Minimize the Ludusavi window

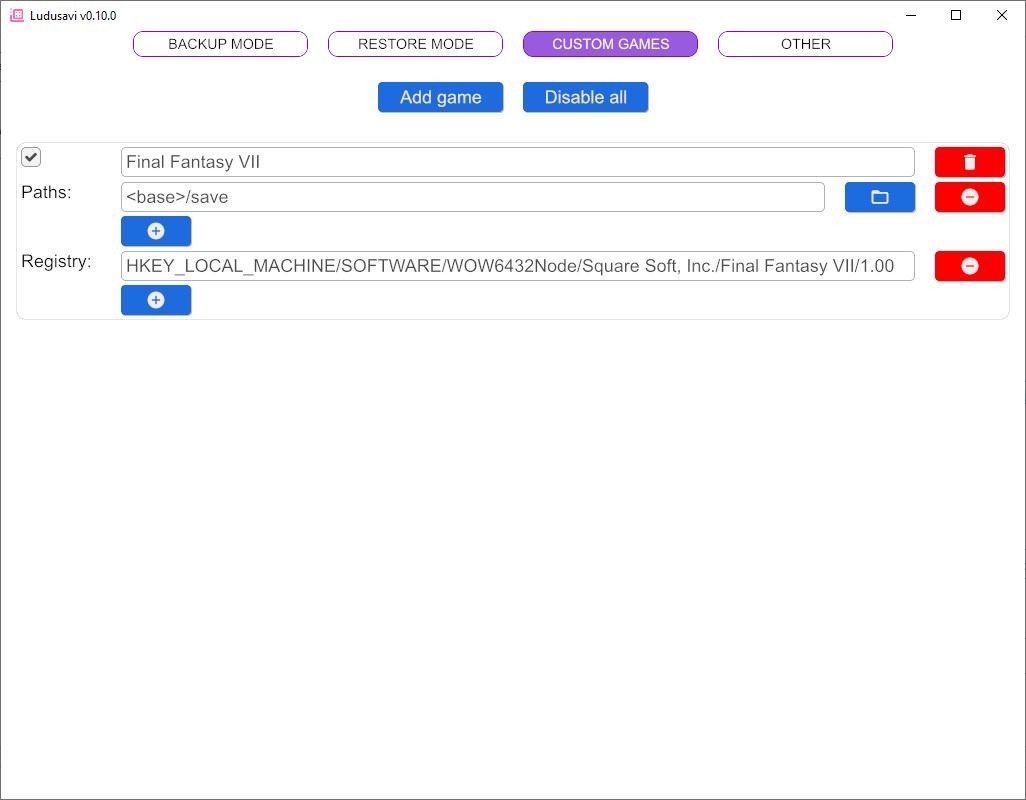pyautogui.click(x=911, y=15)
